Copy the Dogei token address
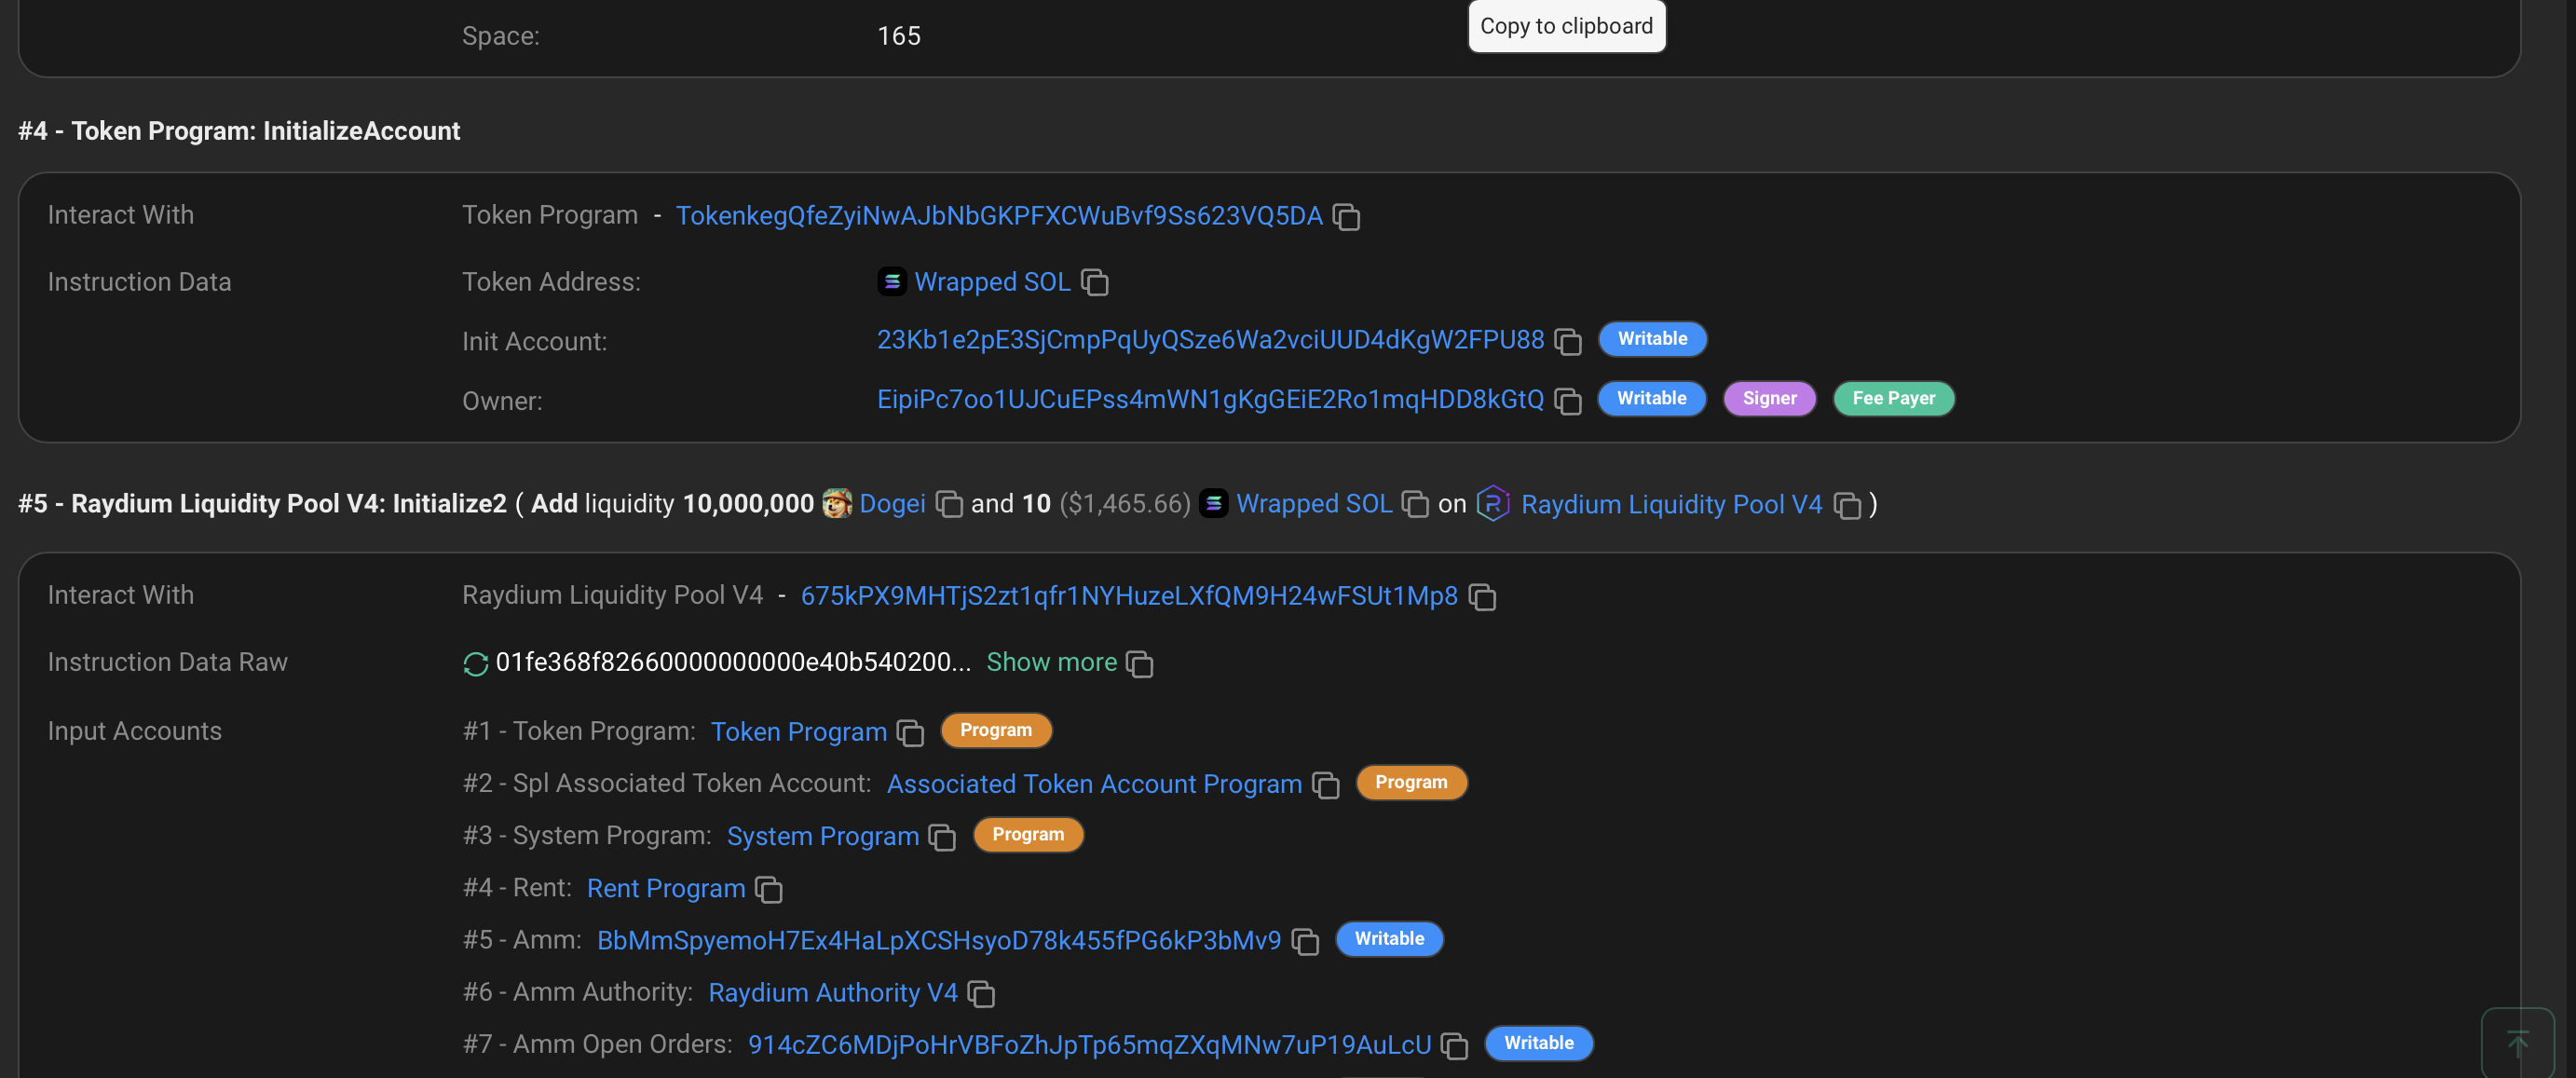 [x=949, y=504]
